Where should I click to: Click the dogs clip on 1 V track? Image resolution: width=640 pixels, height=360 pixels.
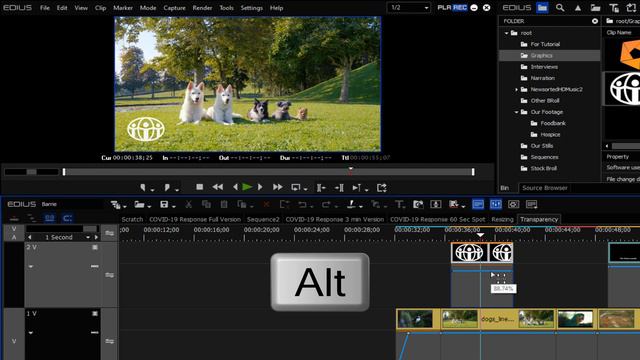point(498,319)
